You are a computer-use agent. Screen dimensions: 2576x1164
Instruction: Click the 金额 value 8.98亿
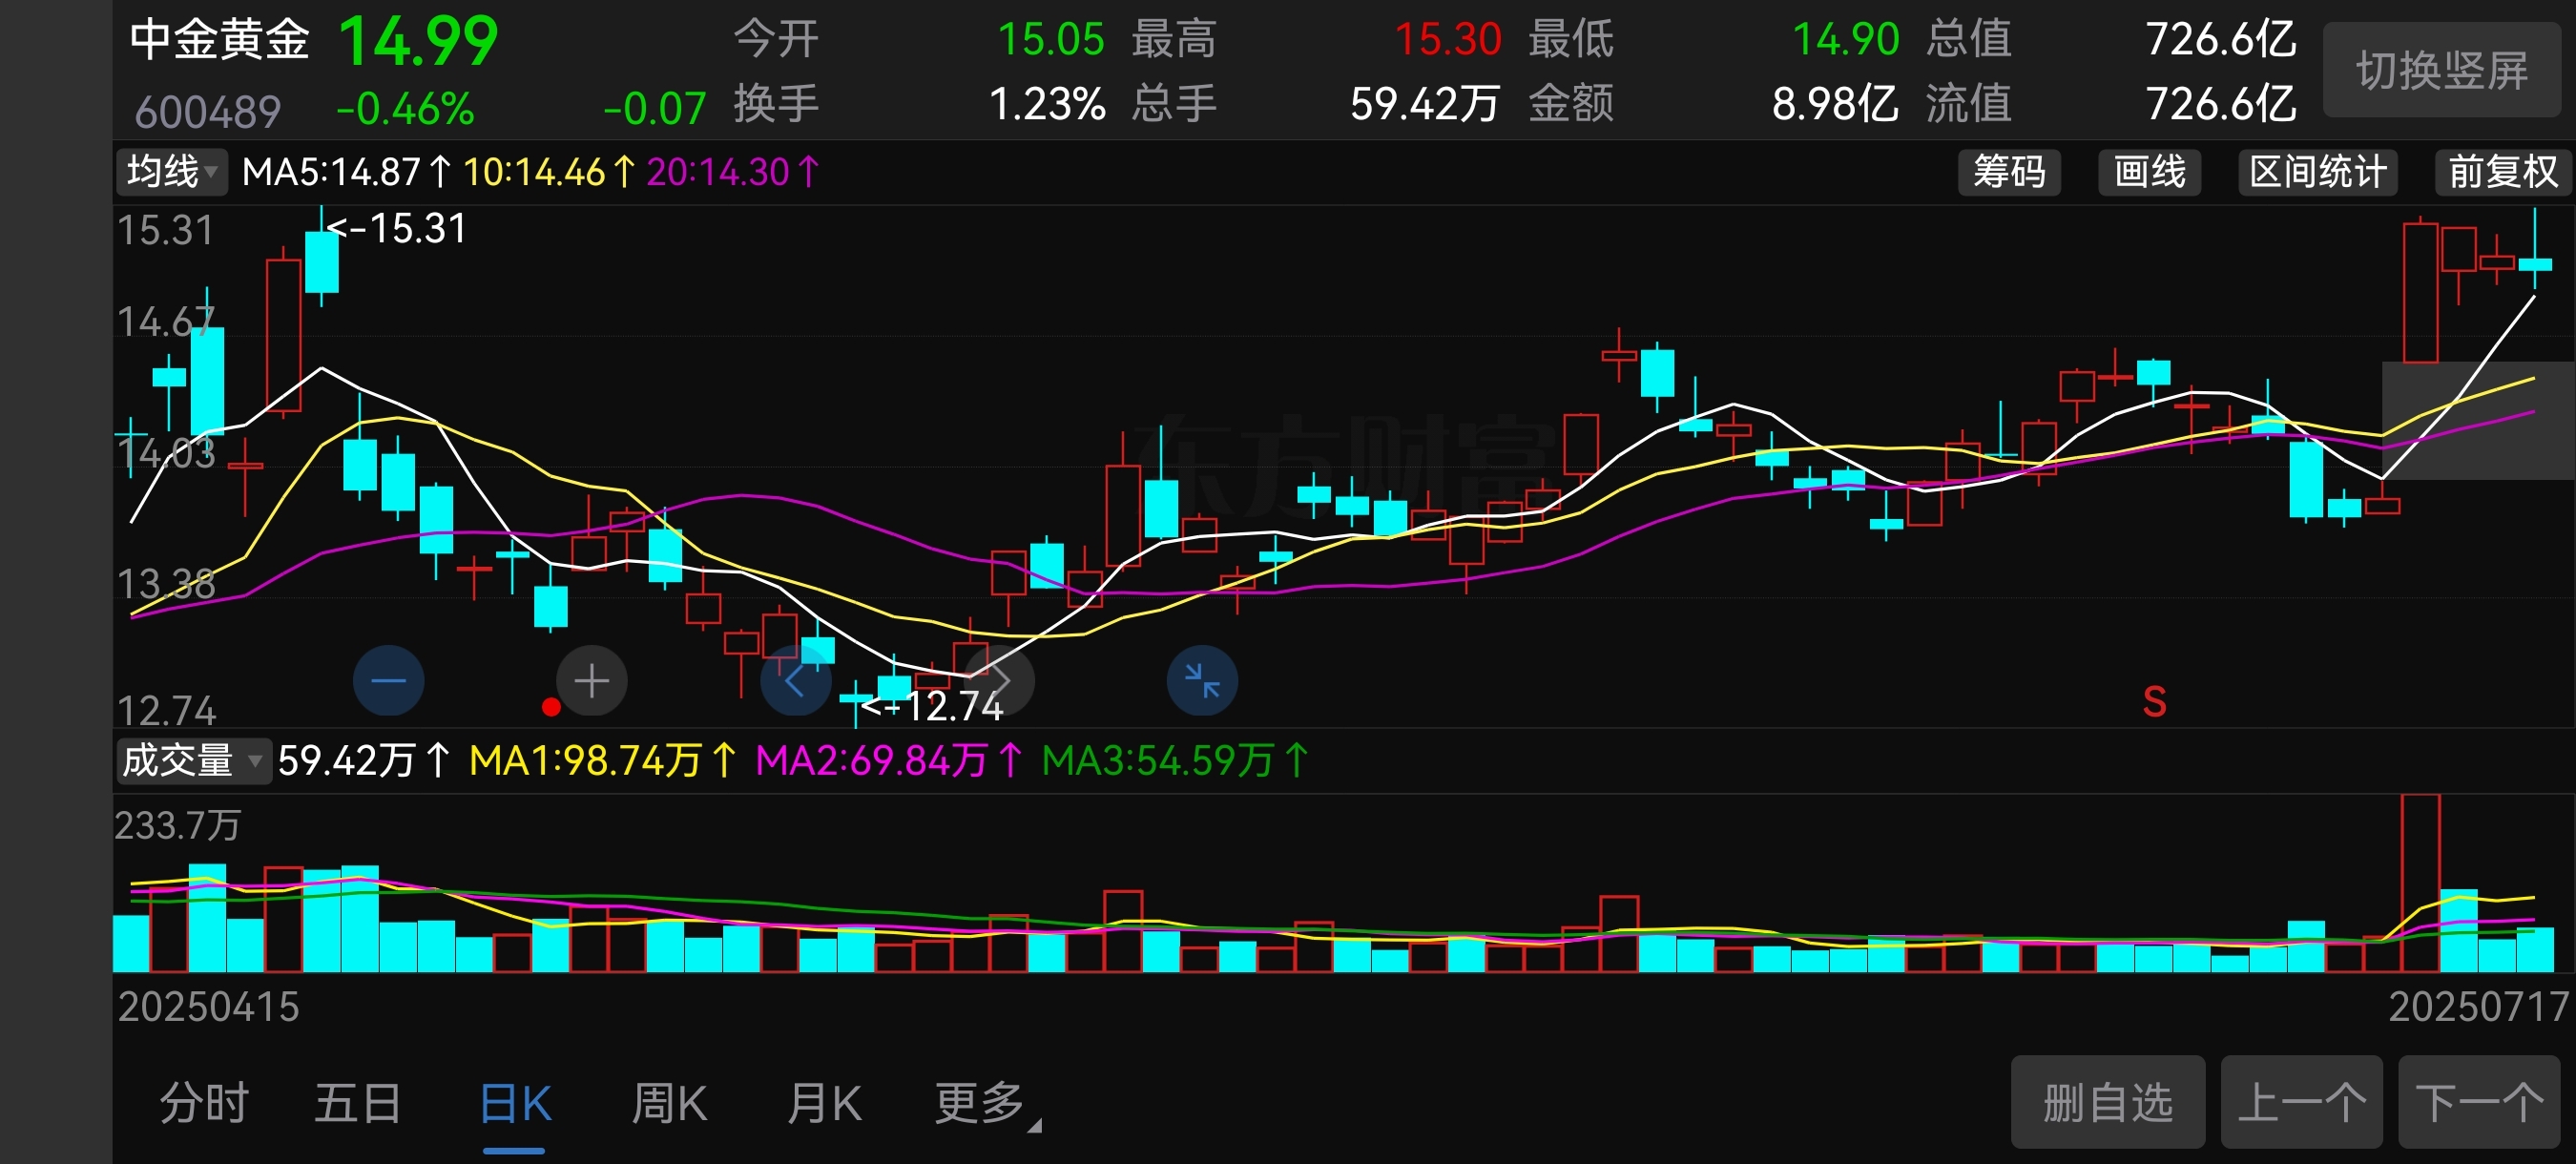click(x=1836, y=104)
